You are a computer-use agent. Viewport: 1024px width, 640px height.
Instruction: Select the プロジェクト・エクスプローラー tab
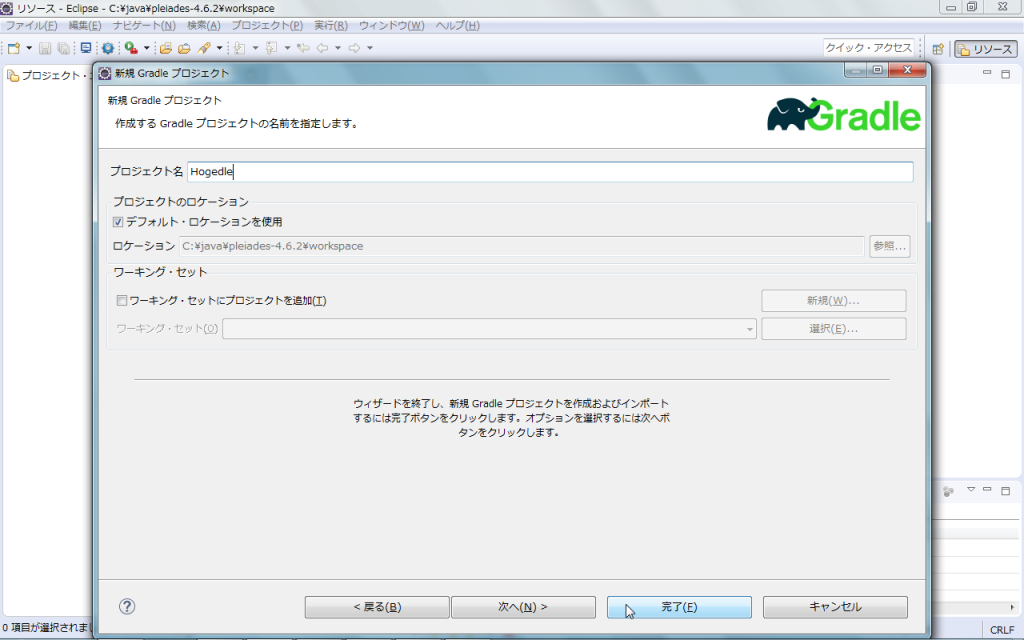point(50,76)
